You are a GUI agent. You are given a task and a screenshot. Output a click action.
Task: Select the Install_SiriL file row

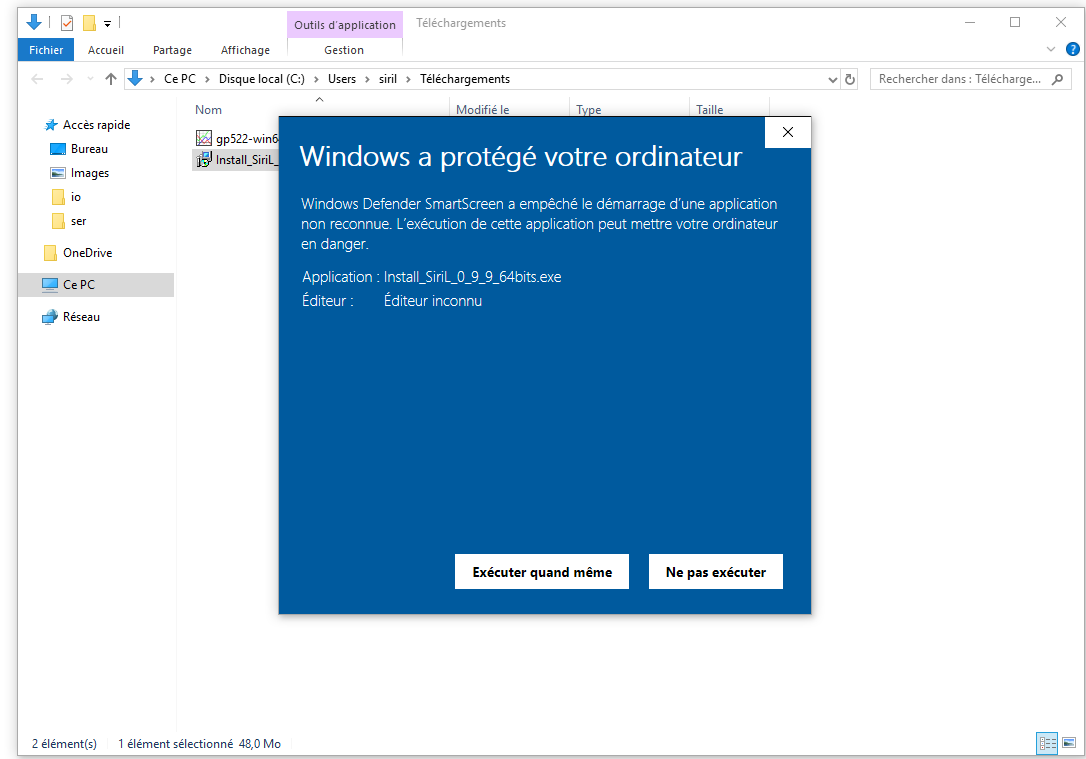pos(235,160)
